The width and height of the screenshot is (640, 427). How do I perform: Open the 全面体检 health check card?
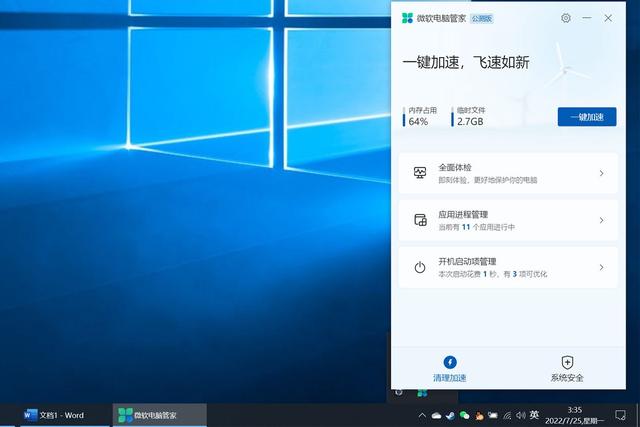click(x=508, y=173)
